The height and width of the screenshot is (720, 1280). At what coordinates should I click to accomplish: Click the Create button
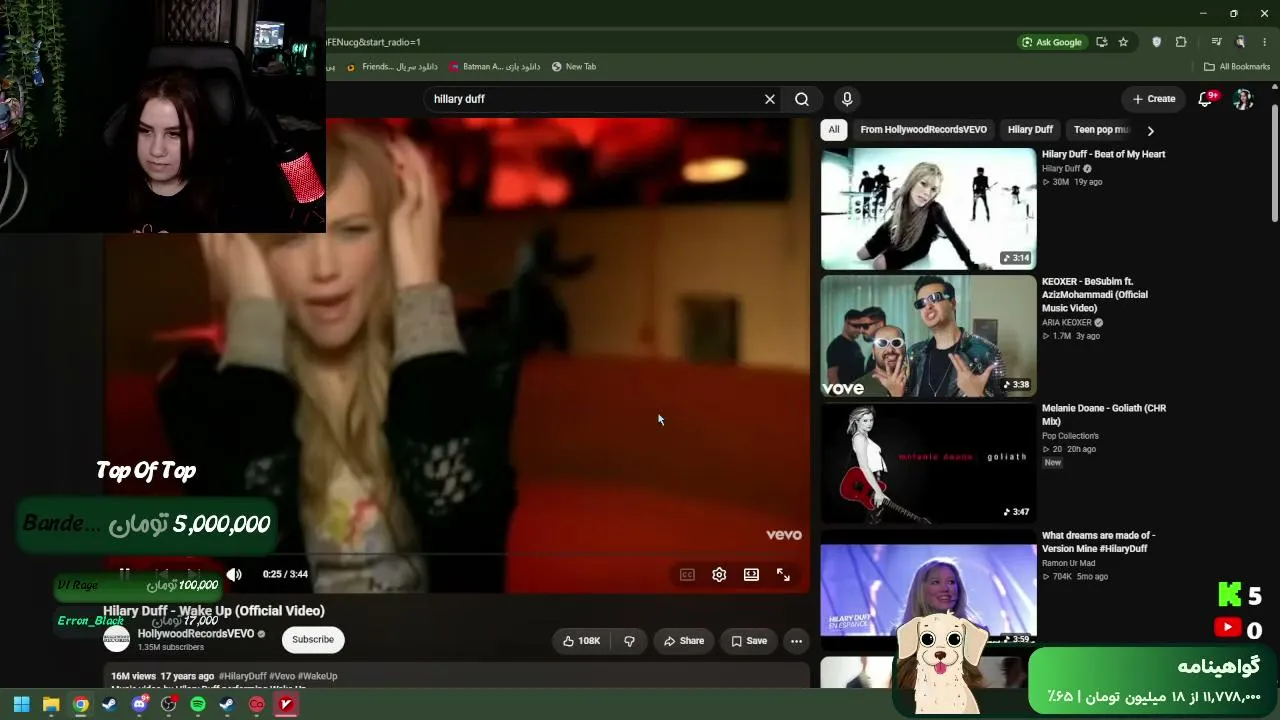click(1154, 99)
